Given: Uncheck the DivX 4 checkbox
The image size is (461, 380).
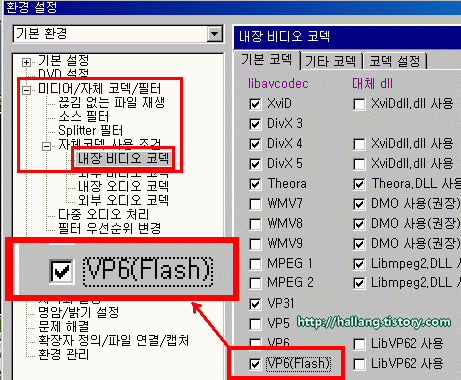Looking at the screenshot, I should [255, 144].
